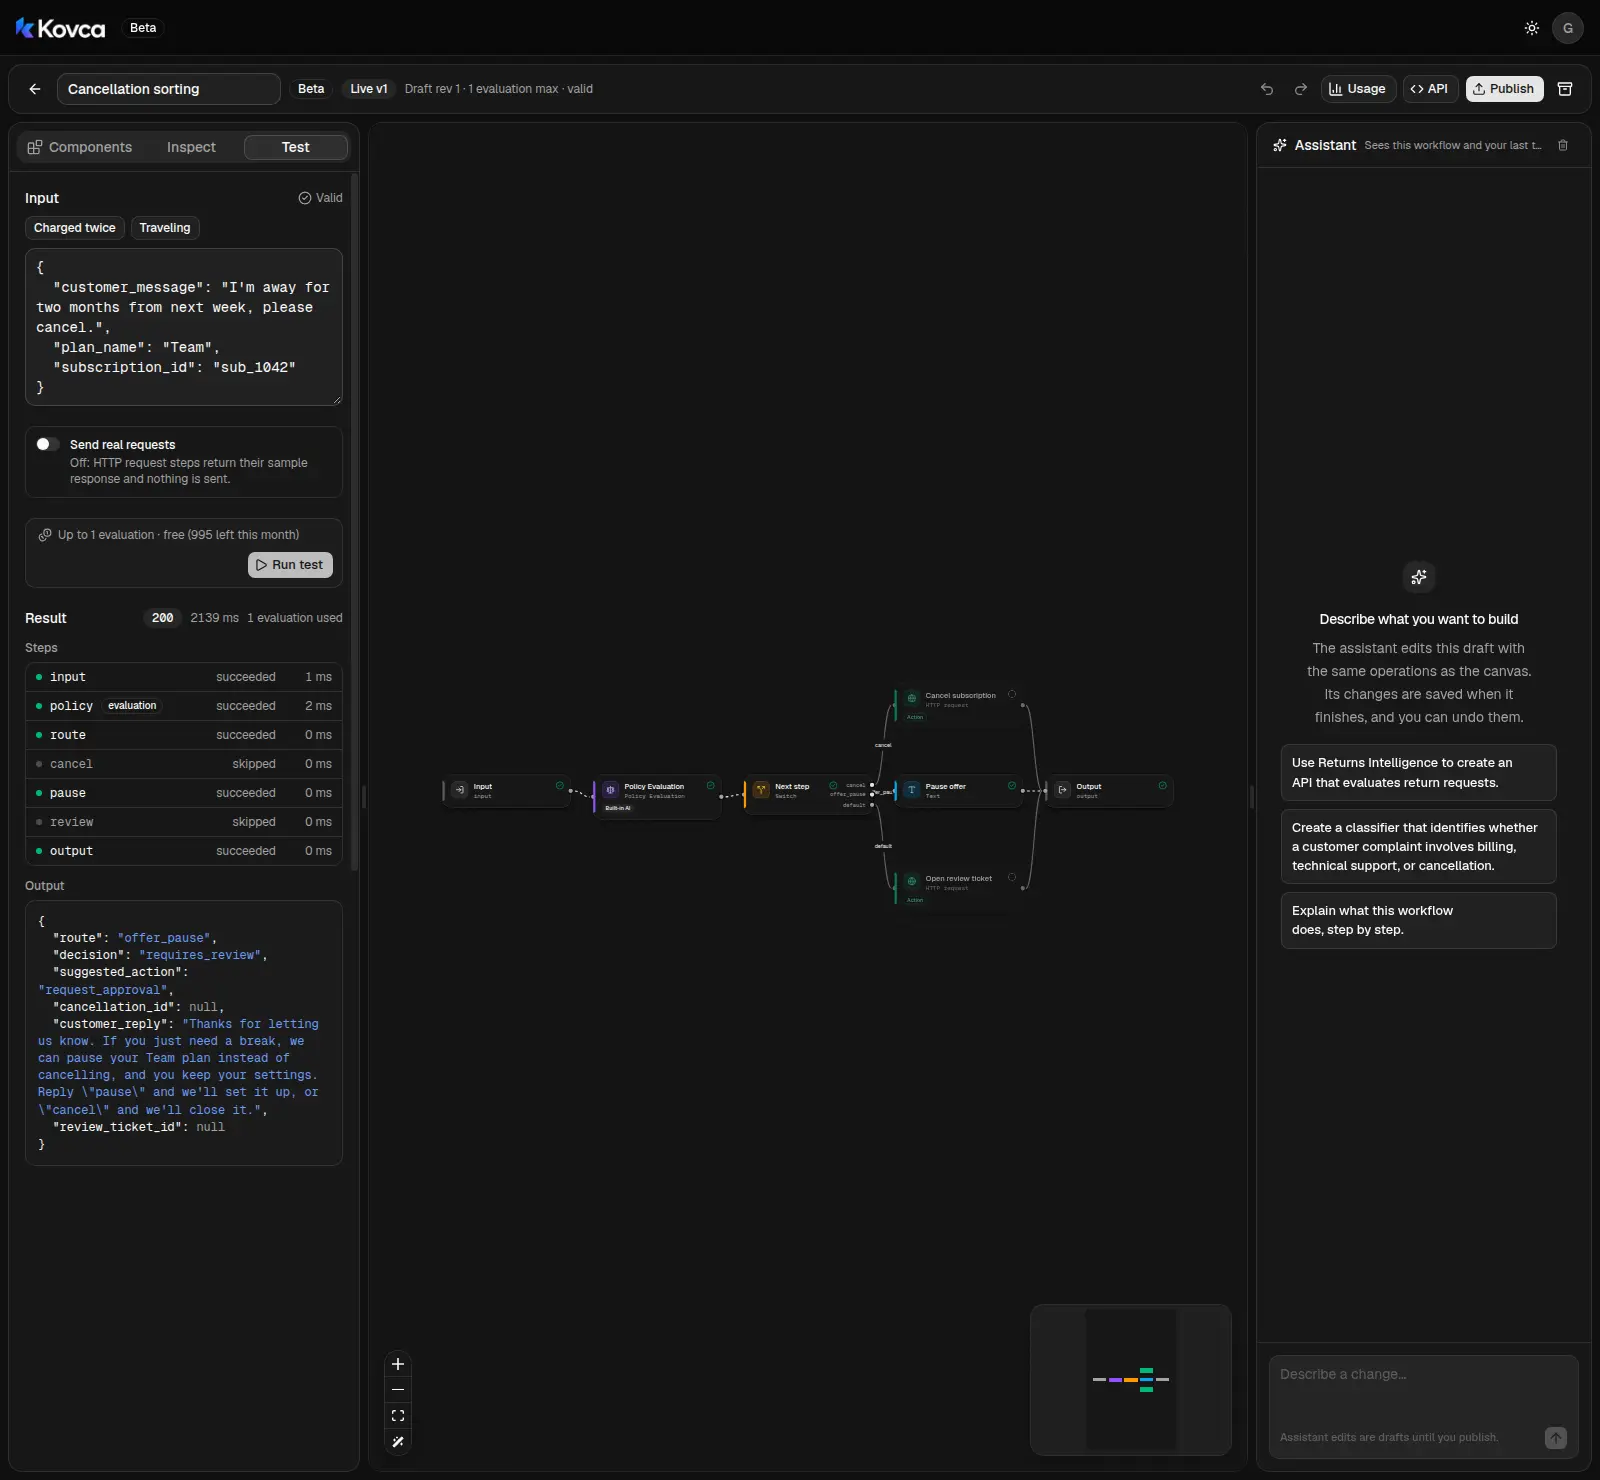Expand the pause step result row
The height and width of the screenshot is (1480, 1600).
[184, 793]
